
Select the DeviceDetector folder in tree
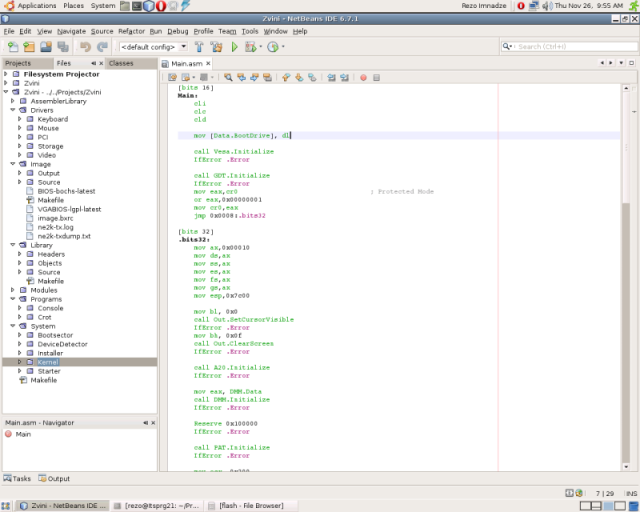(62, 344)
